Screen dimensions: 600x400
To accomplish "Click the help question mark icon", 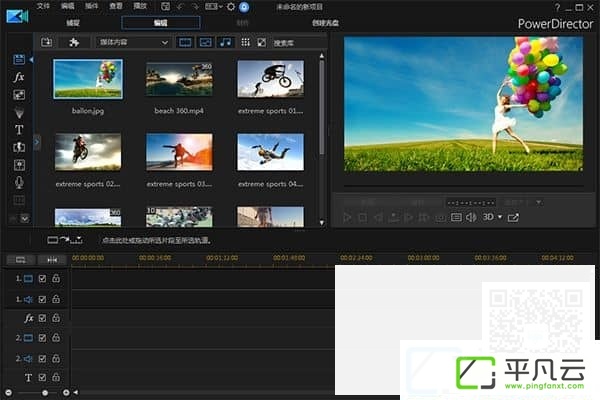I will pos(557,7).
